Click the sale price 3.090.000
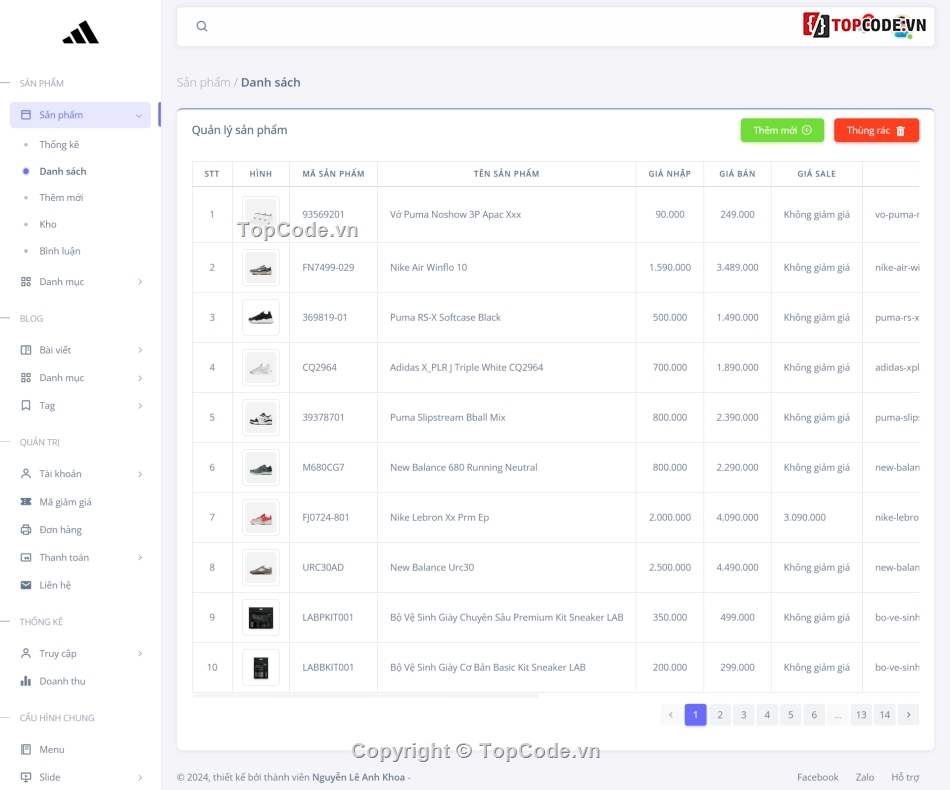950x790 pixels. pyautogui.click(x=805, y=517)
